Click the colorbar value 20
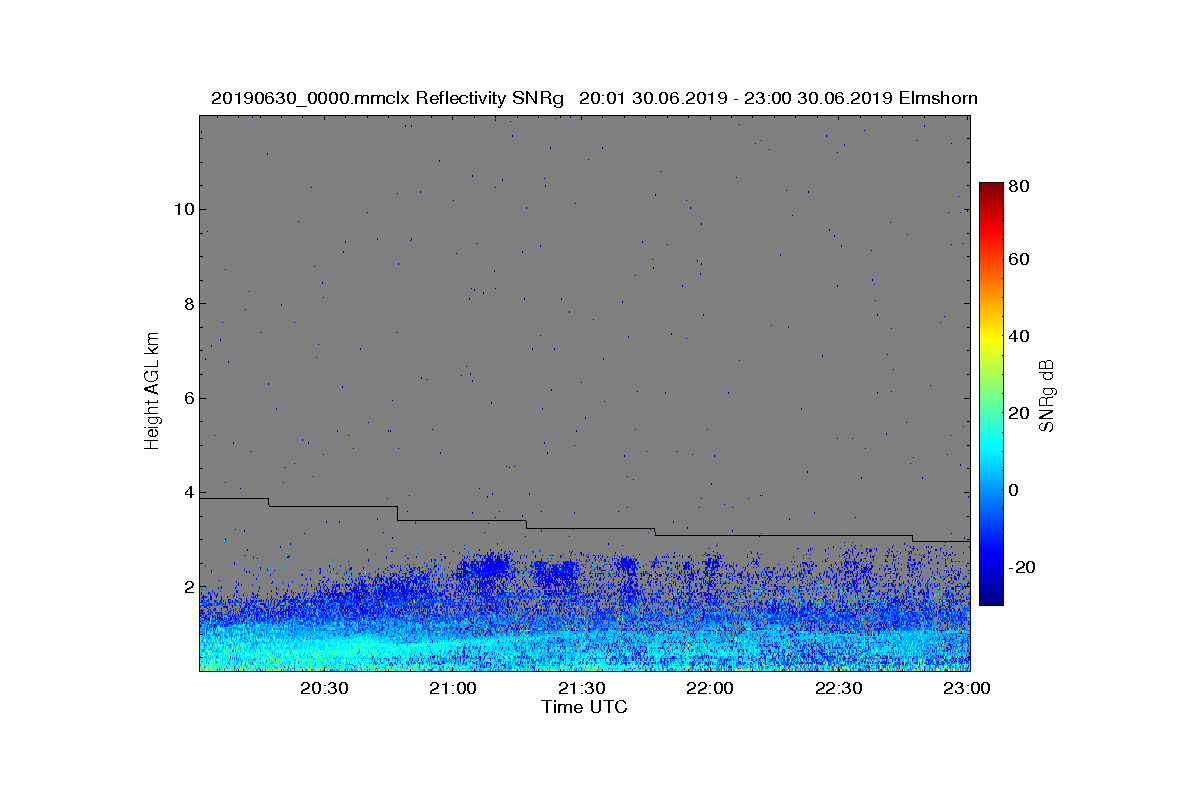Viewport: 1200px width, 800px height. (1020, 413)
